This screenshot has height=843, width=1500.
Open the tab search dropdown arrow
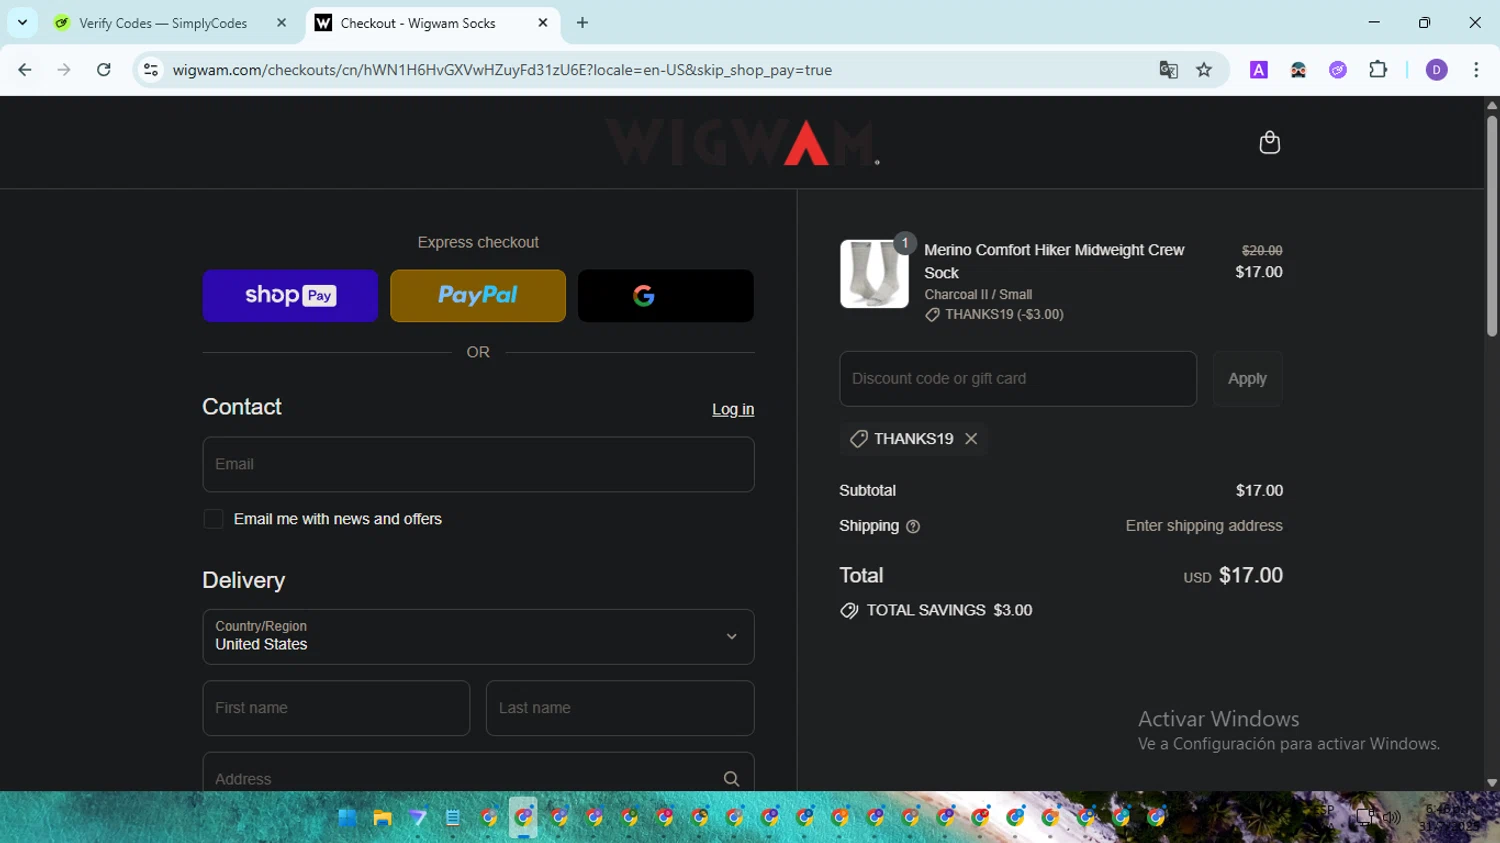[22, 23]
